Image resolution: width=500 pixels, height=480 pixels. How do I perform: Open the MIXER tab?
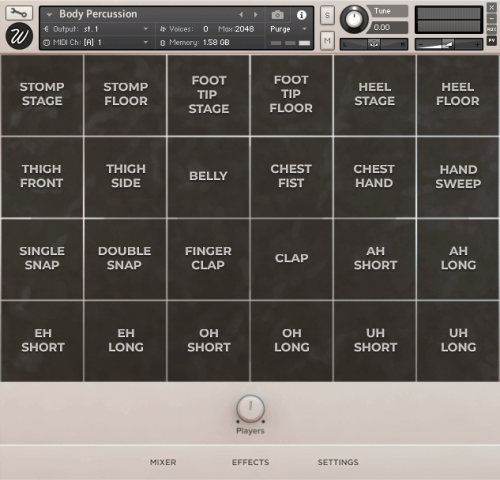(163, 462)
